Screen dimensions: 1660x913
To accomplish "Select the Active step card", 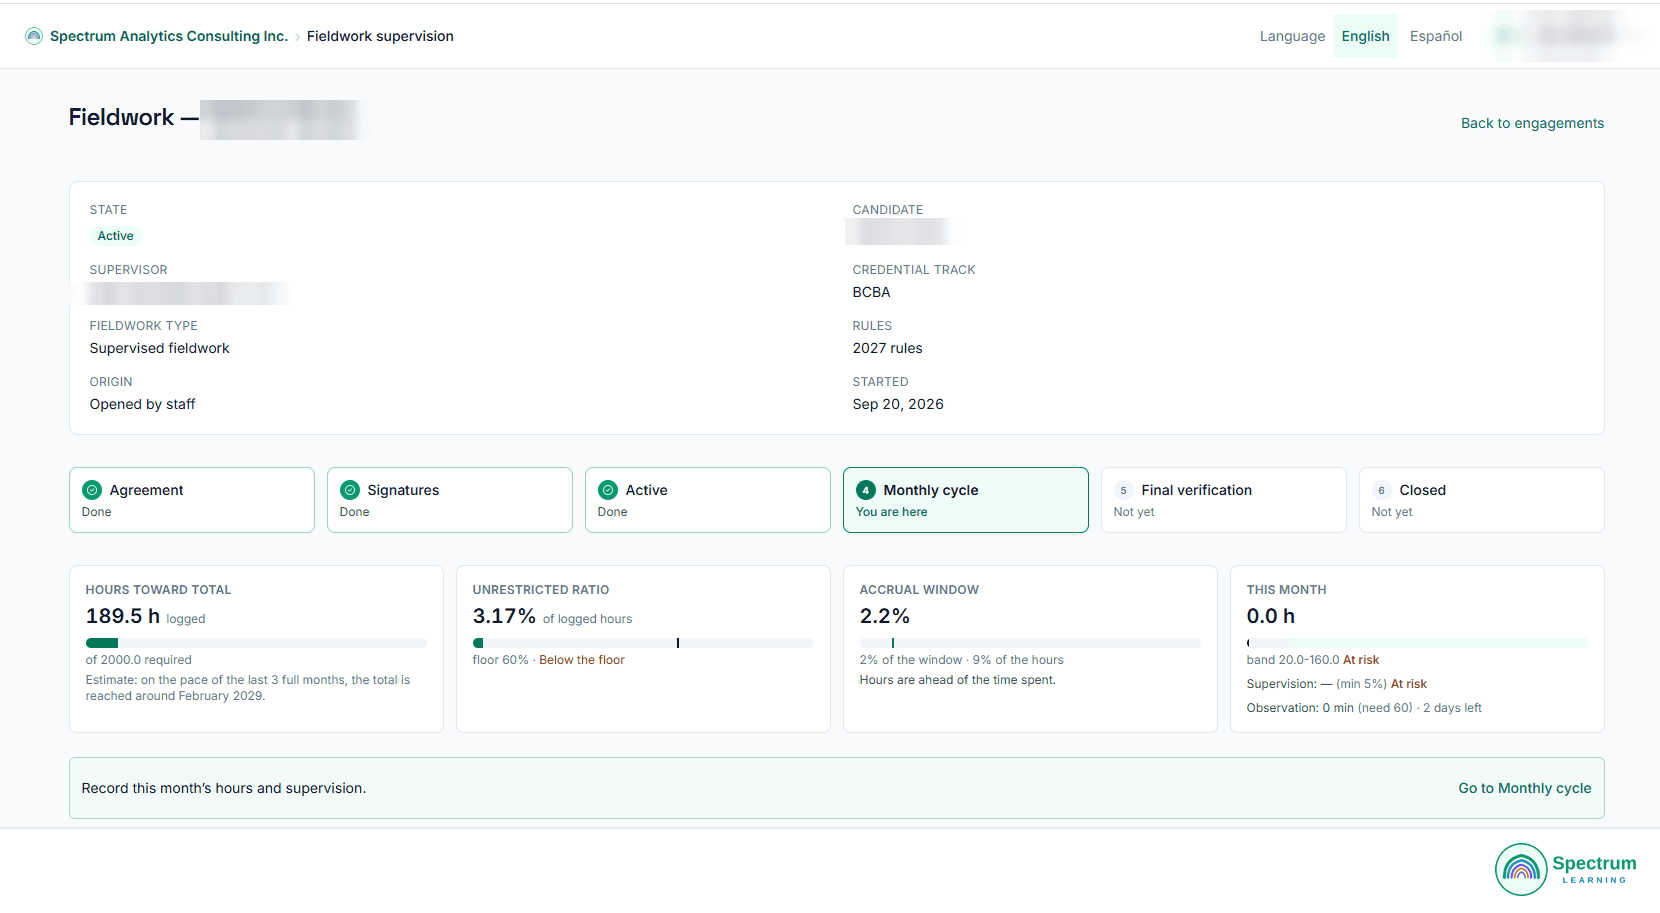I will tap(708, 500).
